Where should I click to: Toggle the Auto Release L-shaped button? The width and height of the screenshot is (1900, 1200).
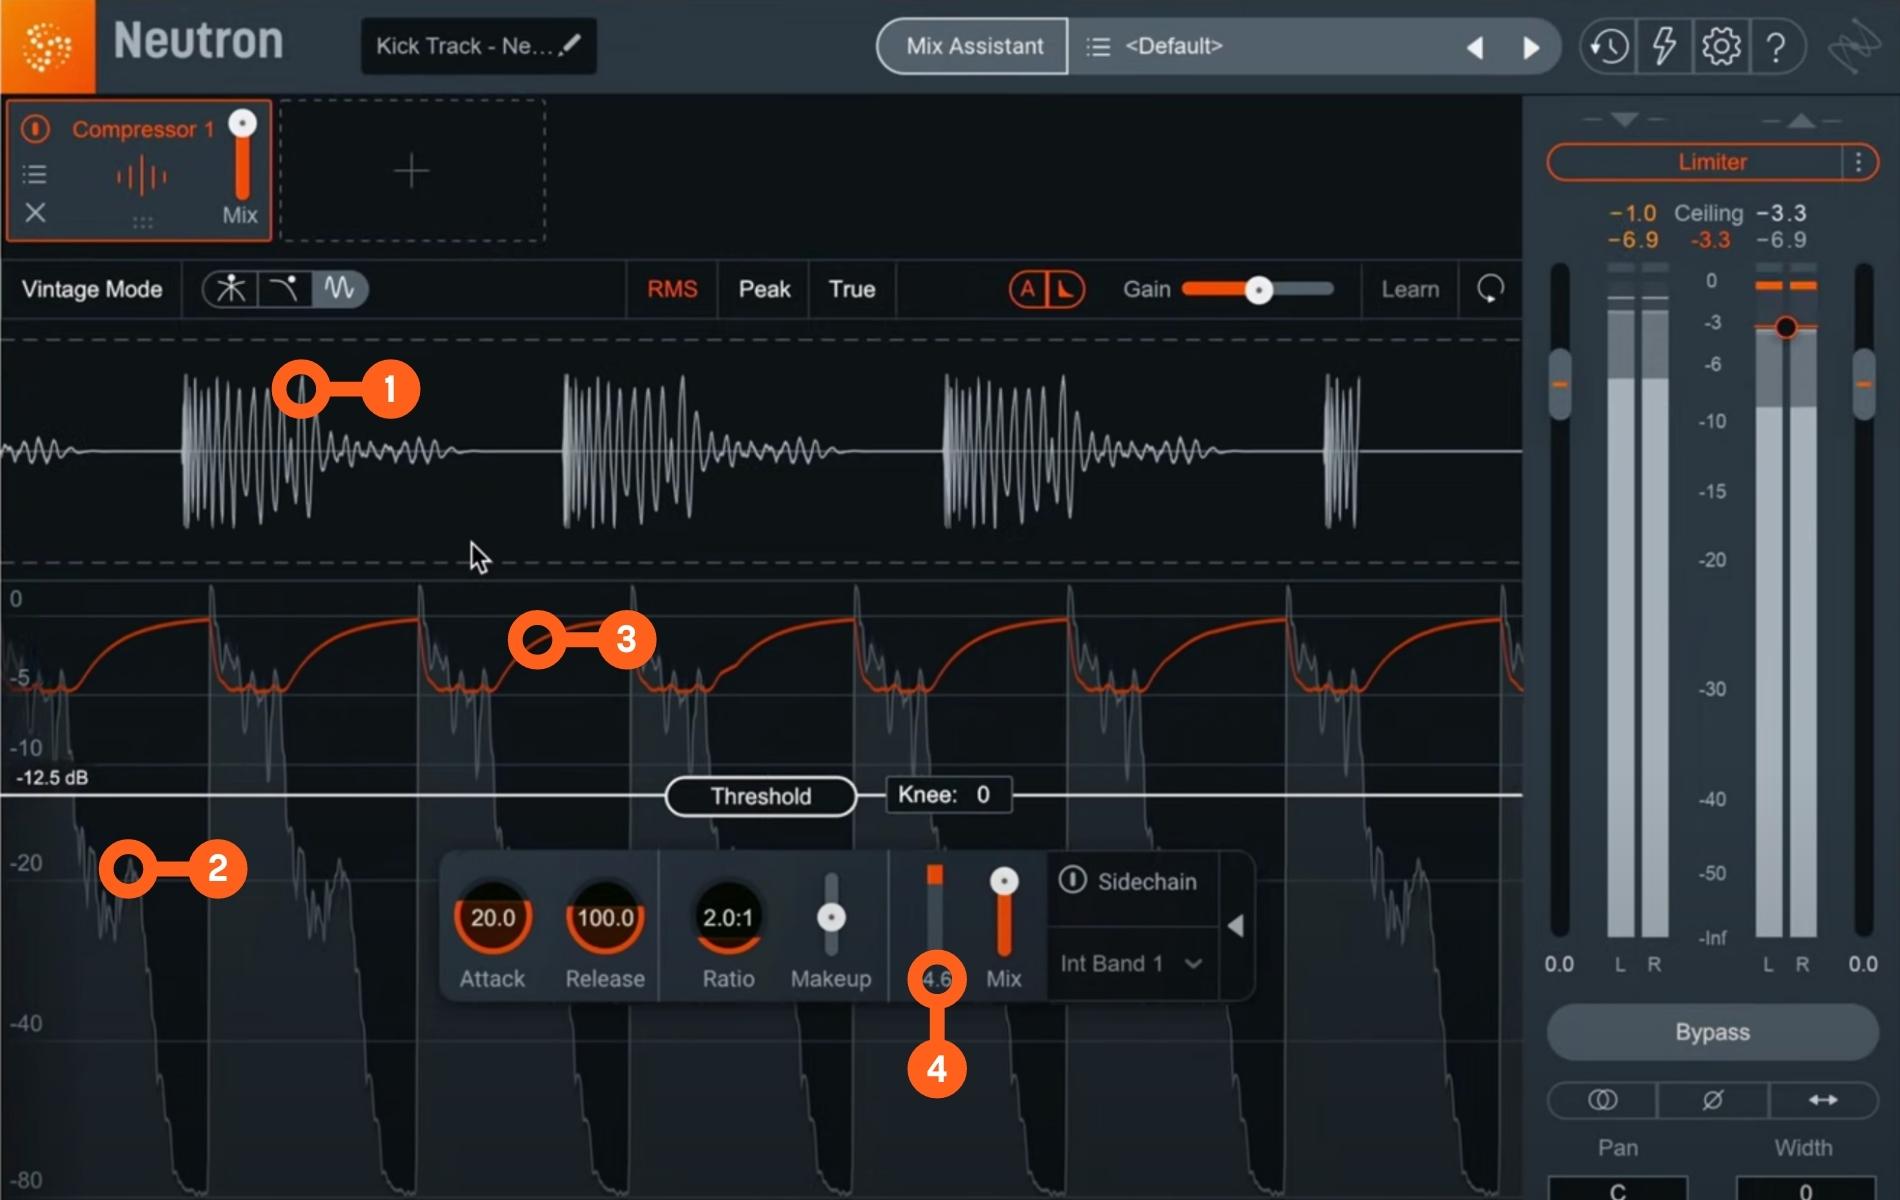coord(1065,289)
